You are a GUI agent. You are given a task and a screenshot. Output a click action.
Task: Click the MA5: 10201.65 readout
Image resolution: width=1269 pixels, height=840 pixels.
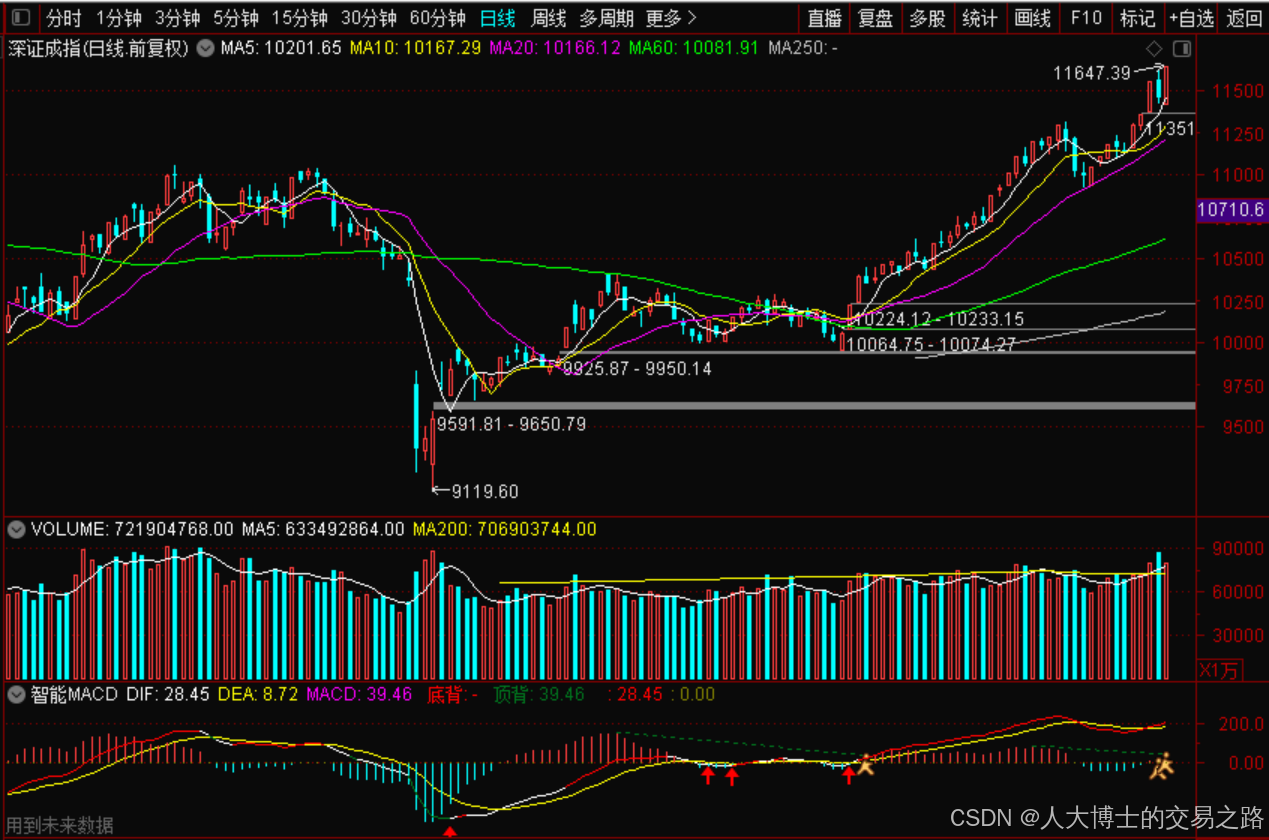[281, 48]
